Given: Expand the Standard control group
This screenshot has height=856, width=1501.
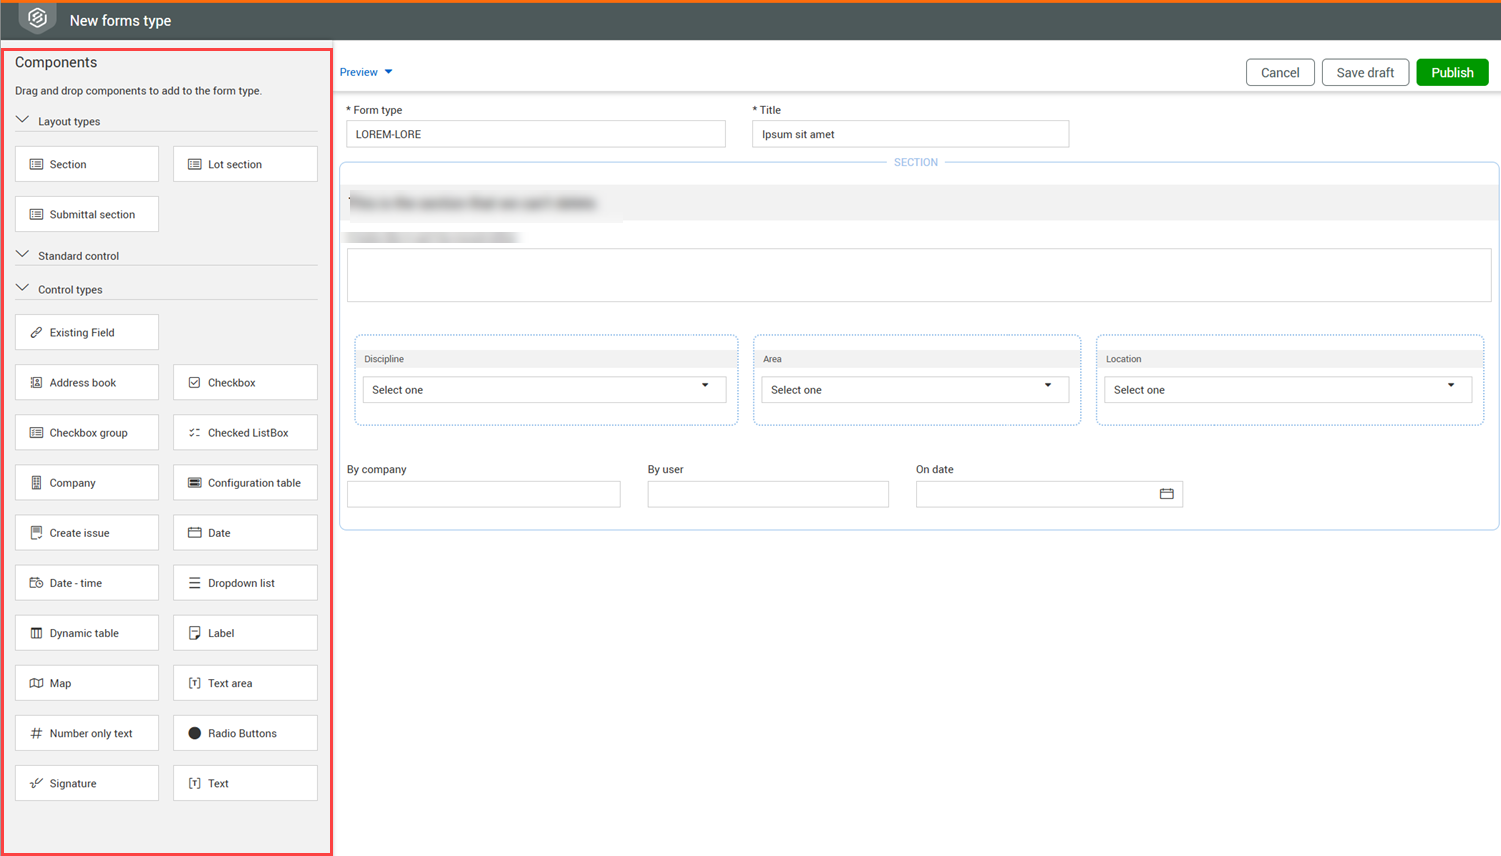Looking at the screenshot, I should click(23, 255).
